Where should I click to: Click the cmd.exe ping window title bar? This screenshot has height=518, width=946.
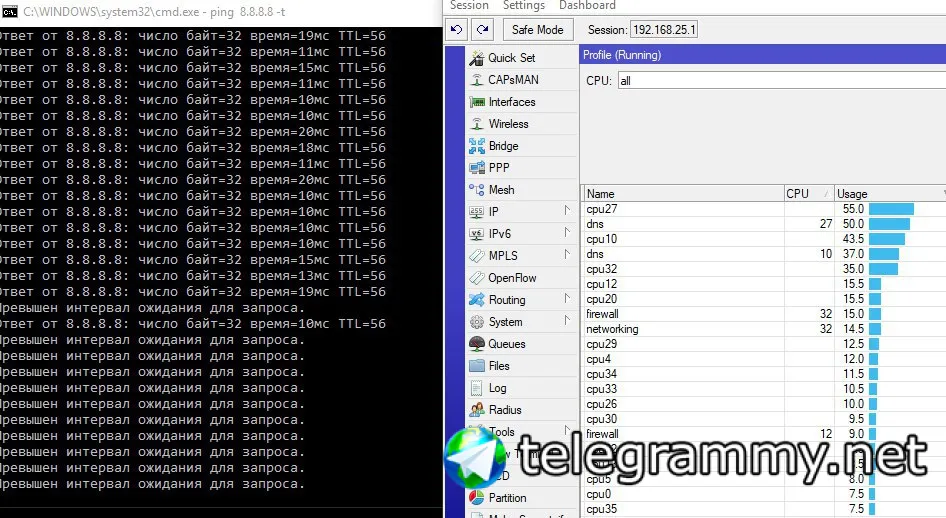pyautogui.click(x=221, y=12)
